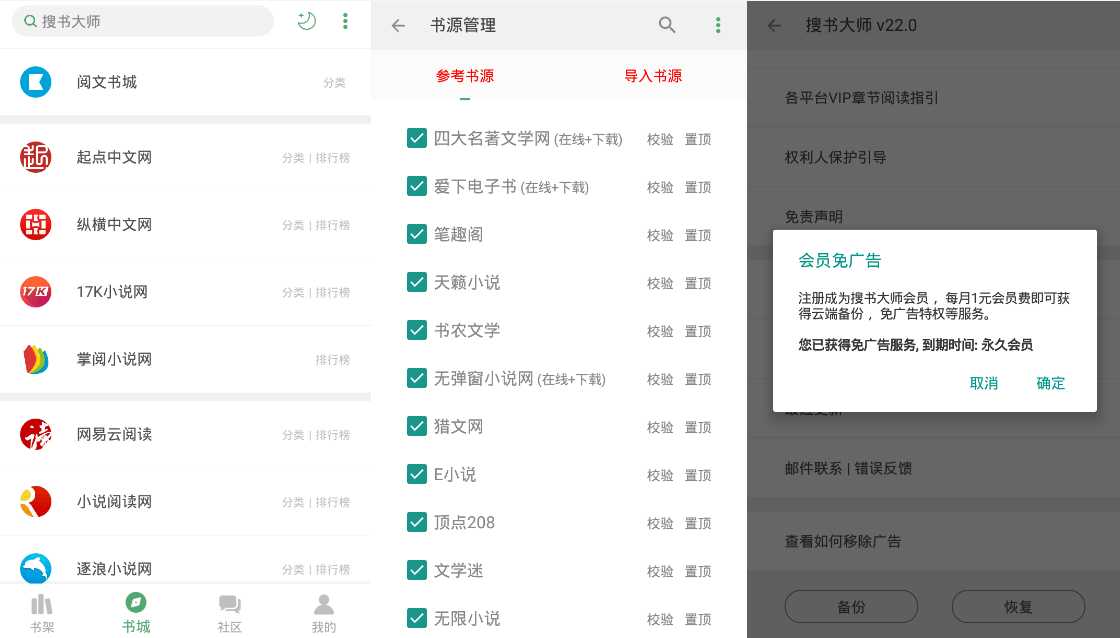Tap 置顶 for 无弹窗小说网
This screenshot has height=638, width=1120.
698,379
